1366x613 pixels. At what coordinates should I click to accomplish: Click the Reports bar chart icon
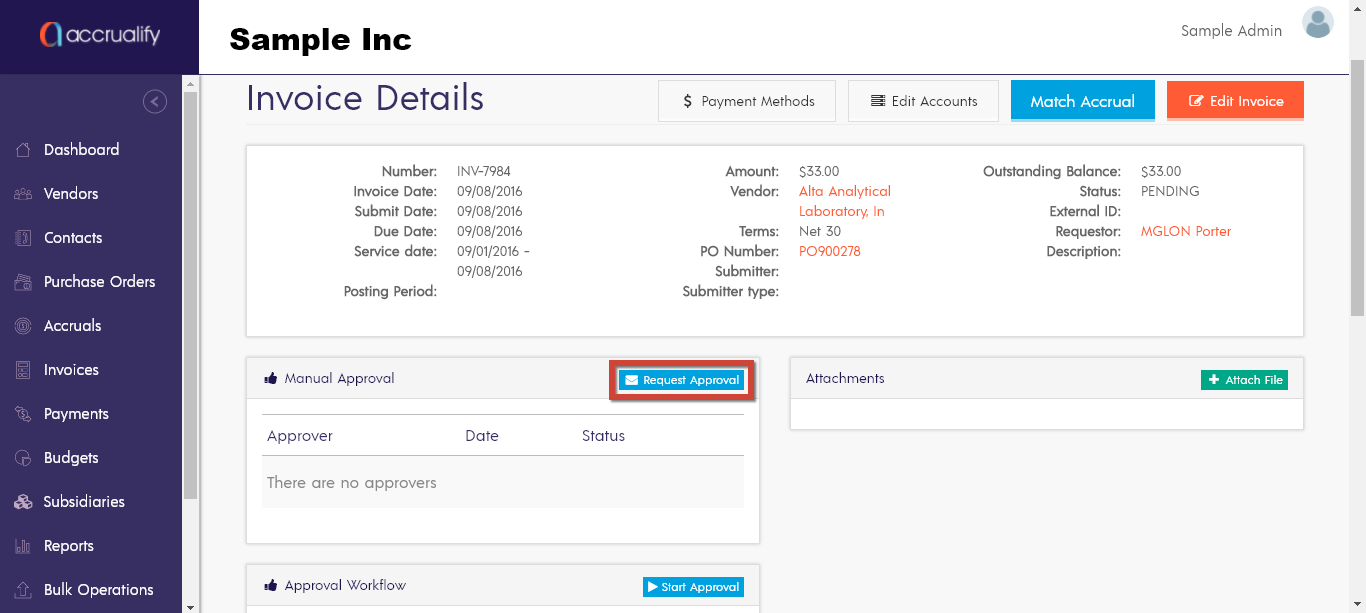(23, 546)
